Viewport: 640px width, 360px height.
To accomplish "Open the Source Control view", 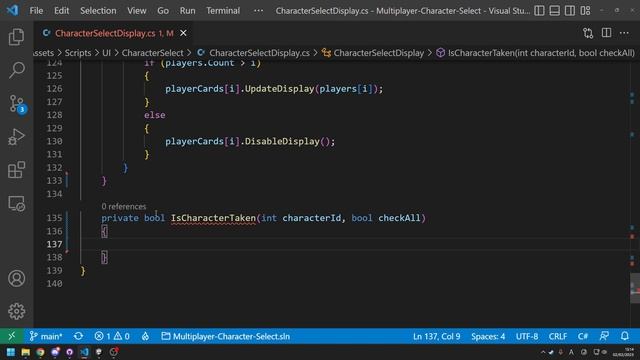I will (16, 104).
